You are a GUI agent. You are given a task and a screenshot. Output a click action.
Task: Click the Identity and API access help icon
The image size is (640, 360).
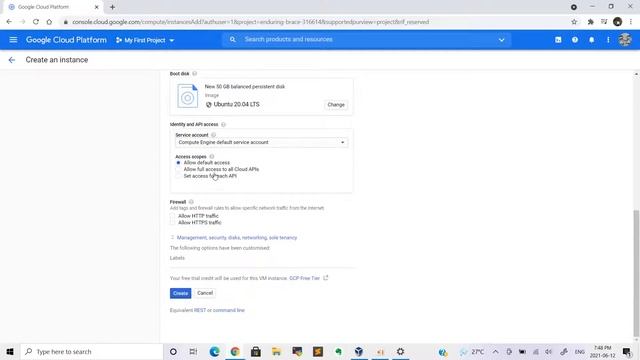coord(223,124)
